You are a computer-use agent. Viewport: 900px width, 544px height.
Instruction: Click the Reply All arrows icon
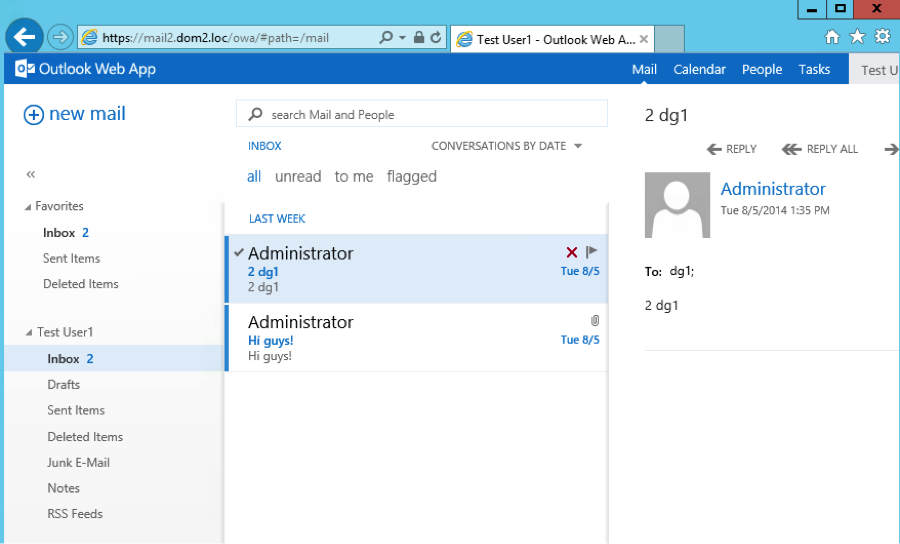pyautogui.click(x=791, y=149)
